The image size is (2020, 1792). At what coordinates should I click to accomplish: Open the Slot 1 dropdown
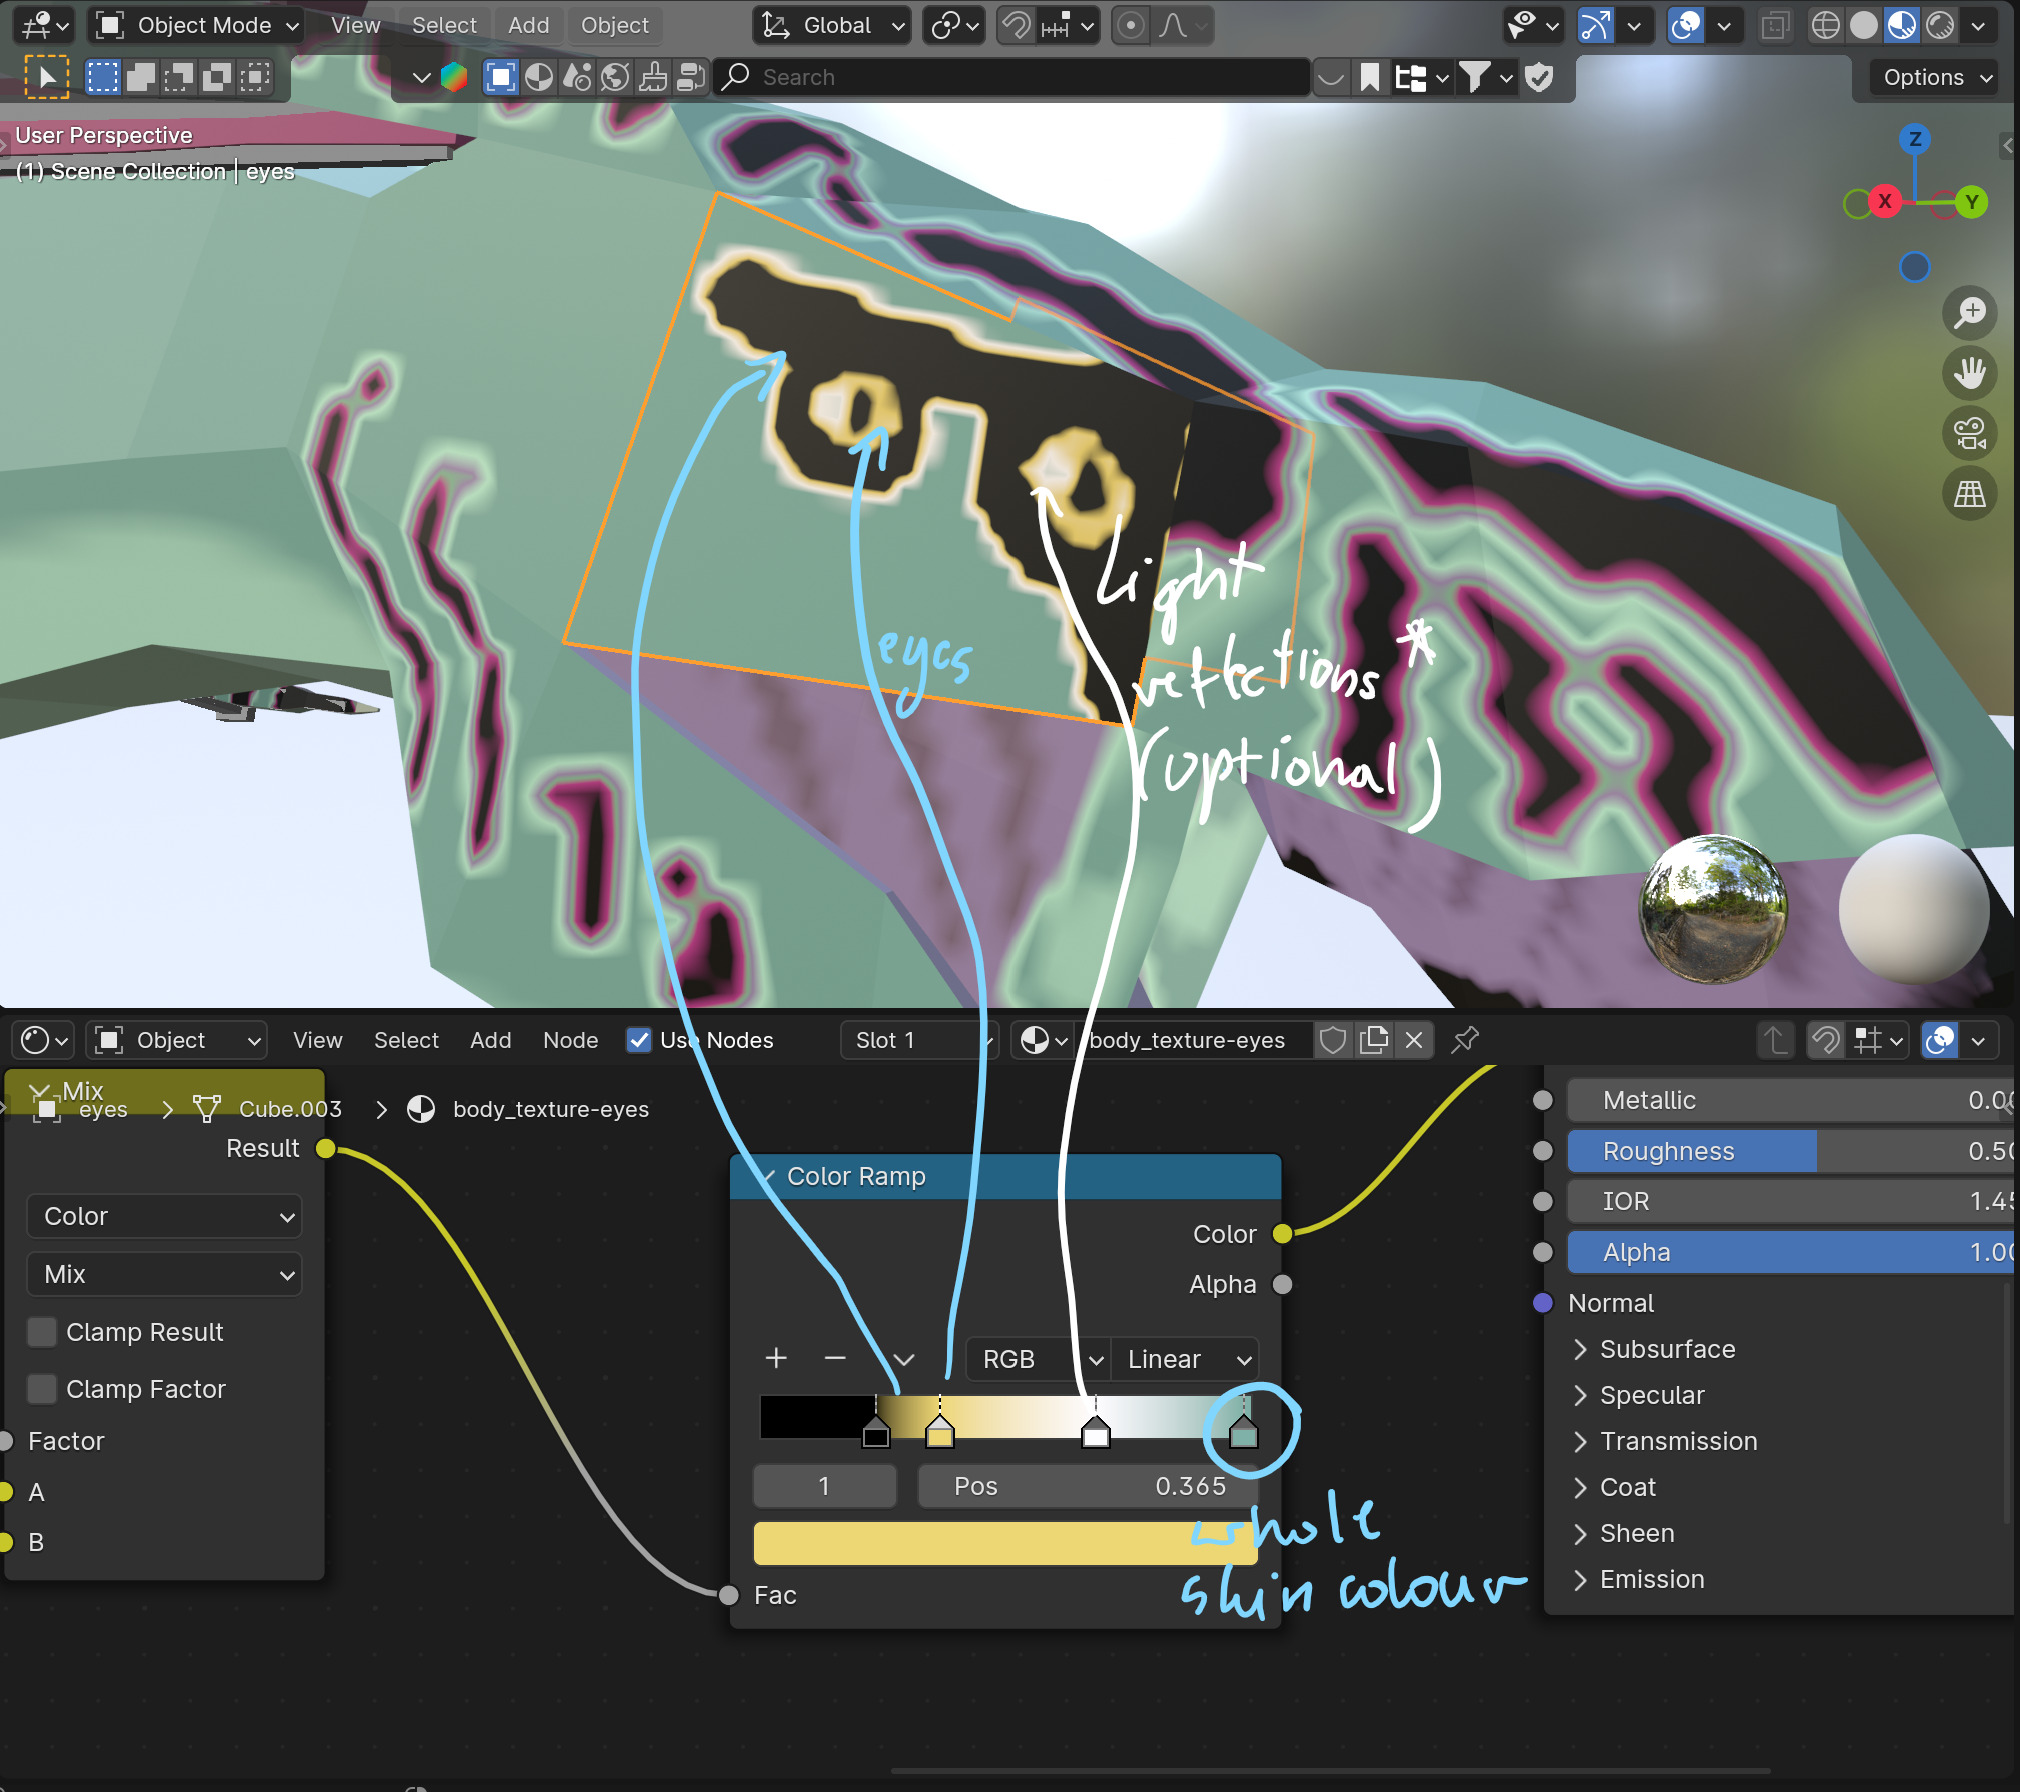919,1040
